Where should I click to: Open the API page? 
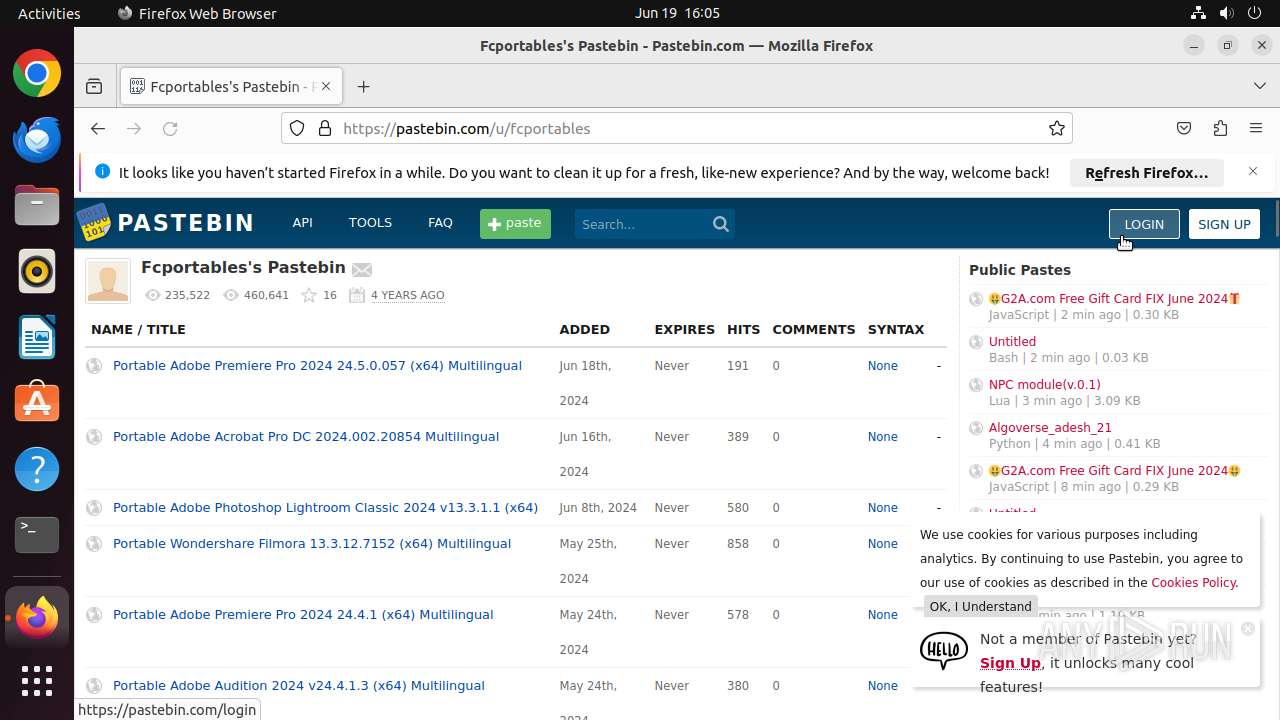pos(303,223)
